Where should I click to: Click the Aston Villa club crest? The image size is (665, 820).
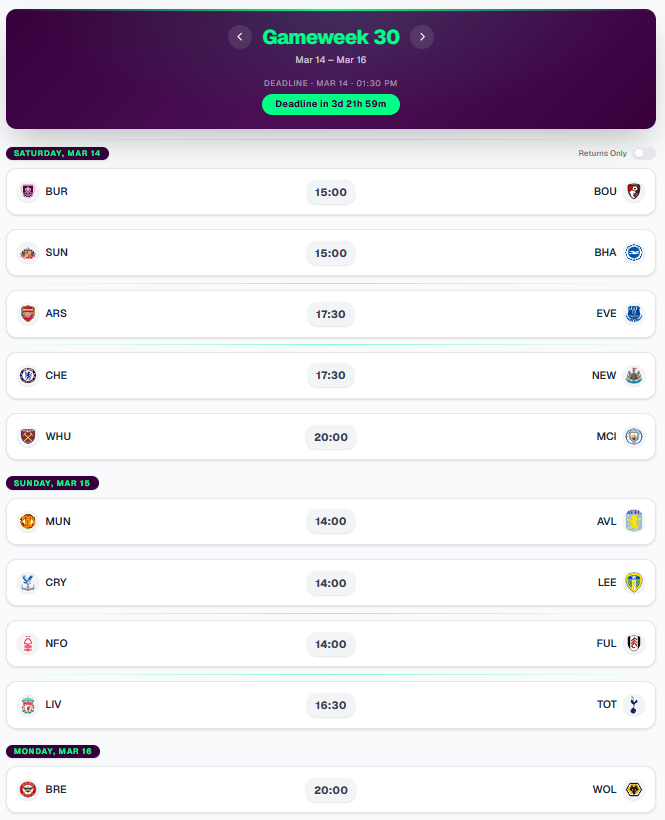tap(633, 522)
